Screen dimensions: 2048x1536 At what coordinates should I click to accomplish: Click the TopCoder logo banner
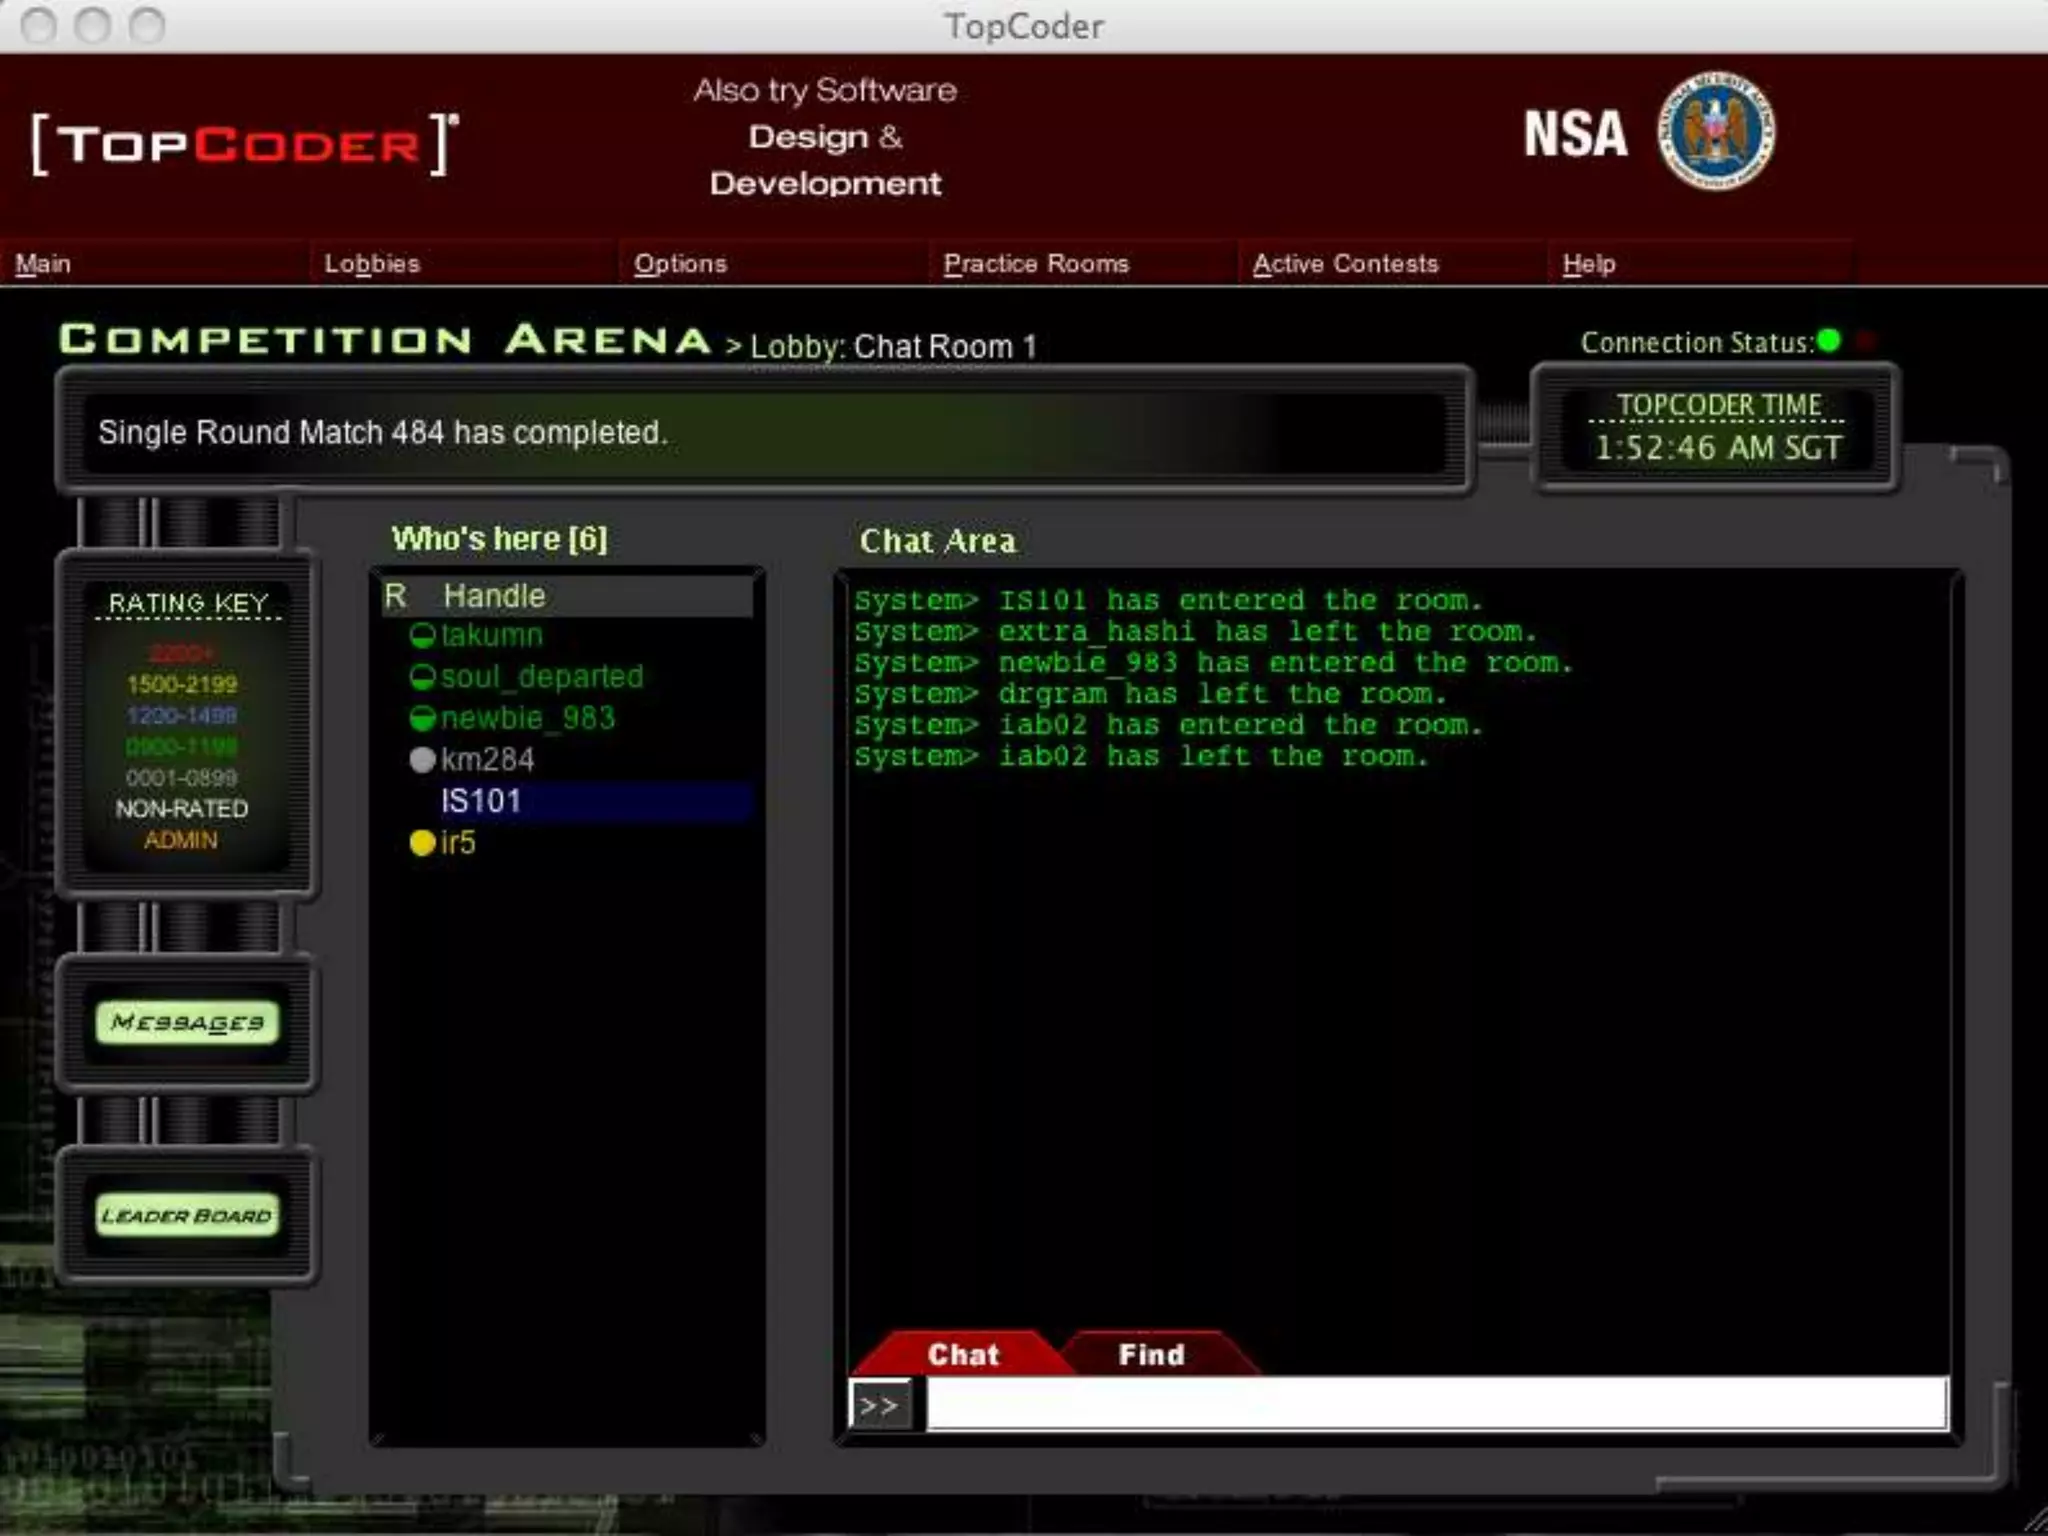pyautogui.click(x=245, y=144)
